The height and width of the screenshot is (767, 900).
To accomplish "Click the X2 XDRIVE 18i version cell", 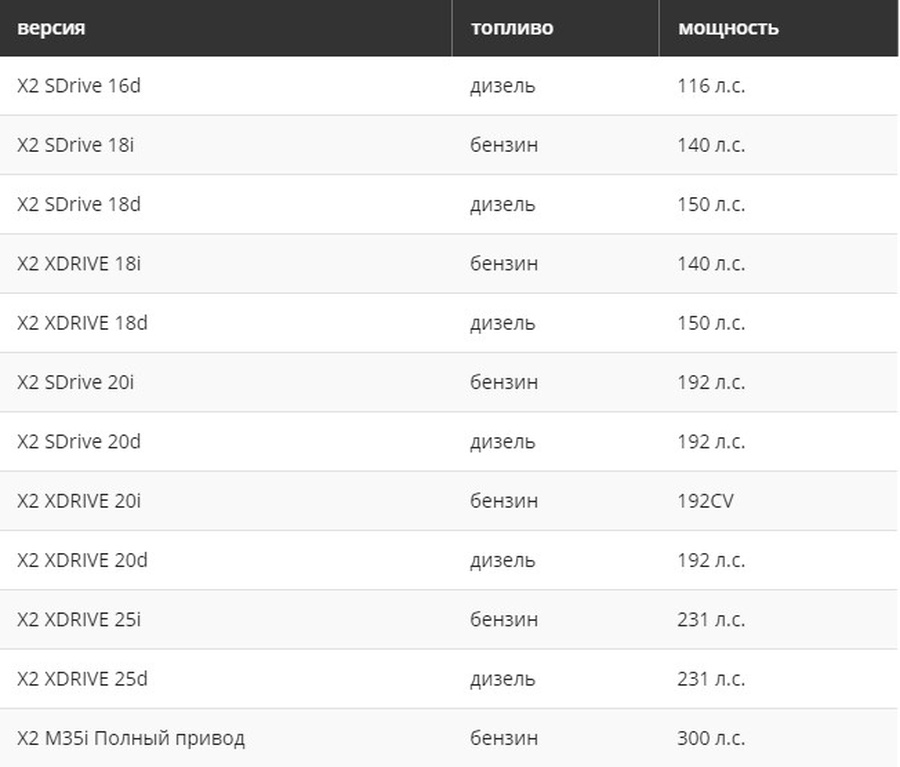I will [79, 264].
